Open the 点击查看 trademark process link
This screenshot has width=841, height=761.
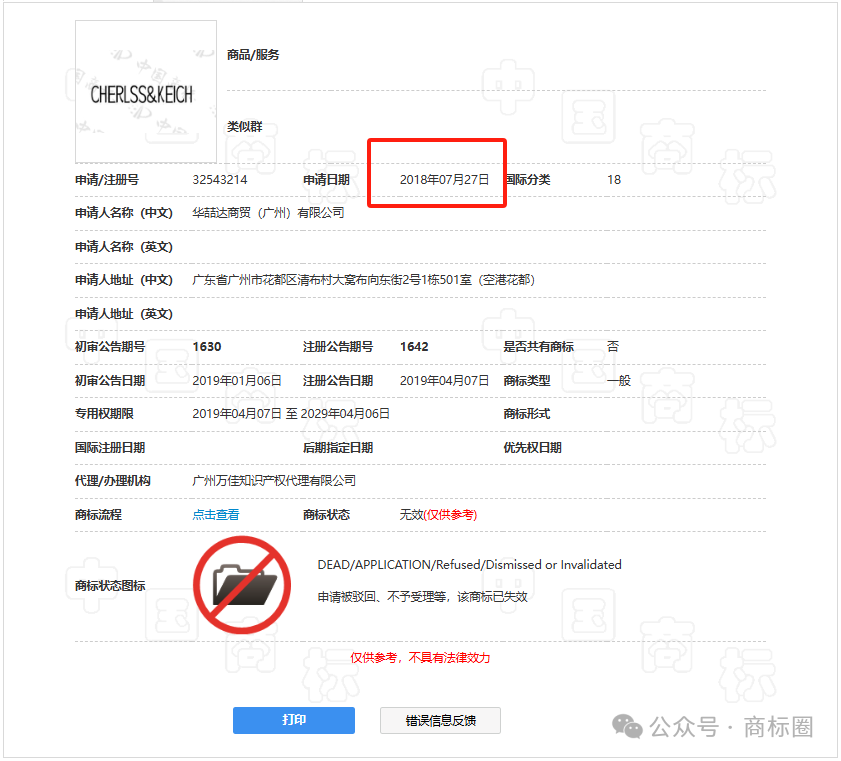tap(216, 514)
